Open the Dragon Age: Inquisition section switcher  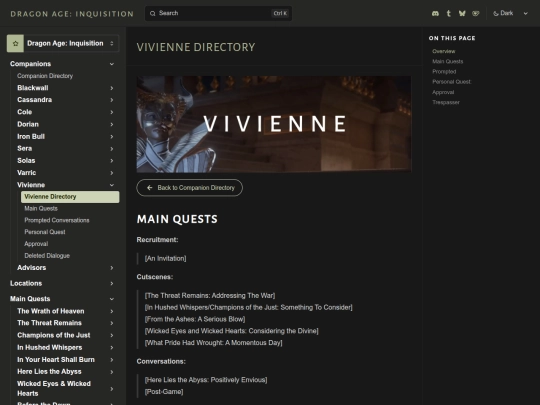(x=63, y=43)
